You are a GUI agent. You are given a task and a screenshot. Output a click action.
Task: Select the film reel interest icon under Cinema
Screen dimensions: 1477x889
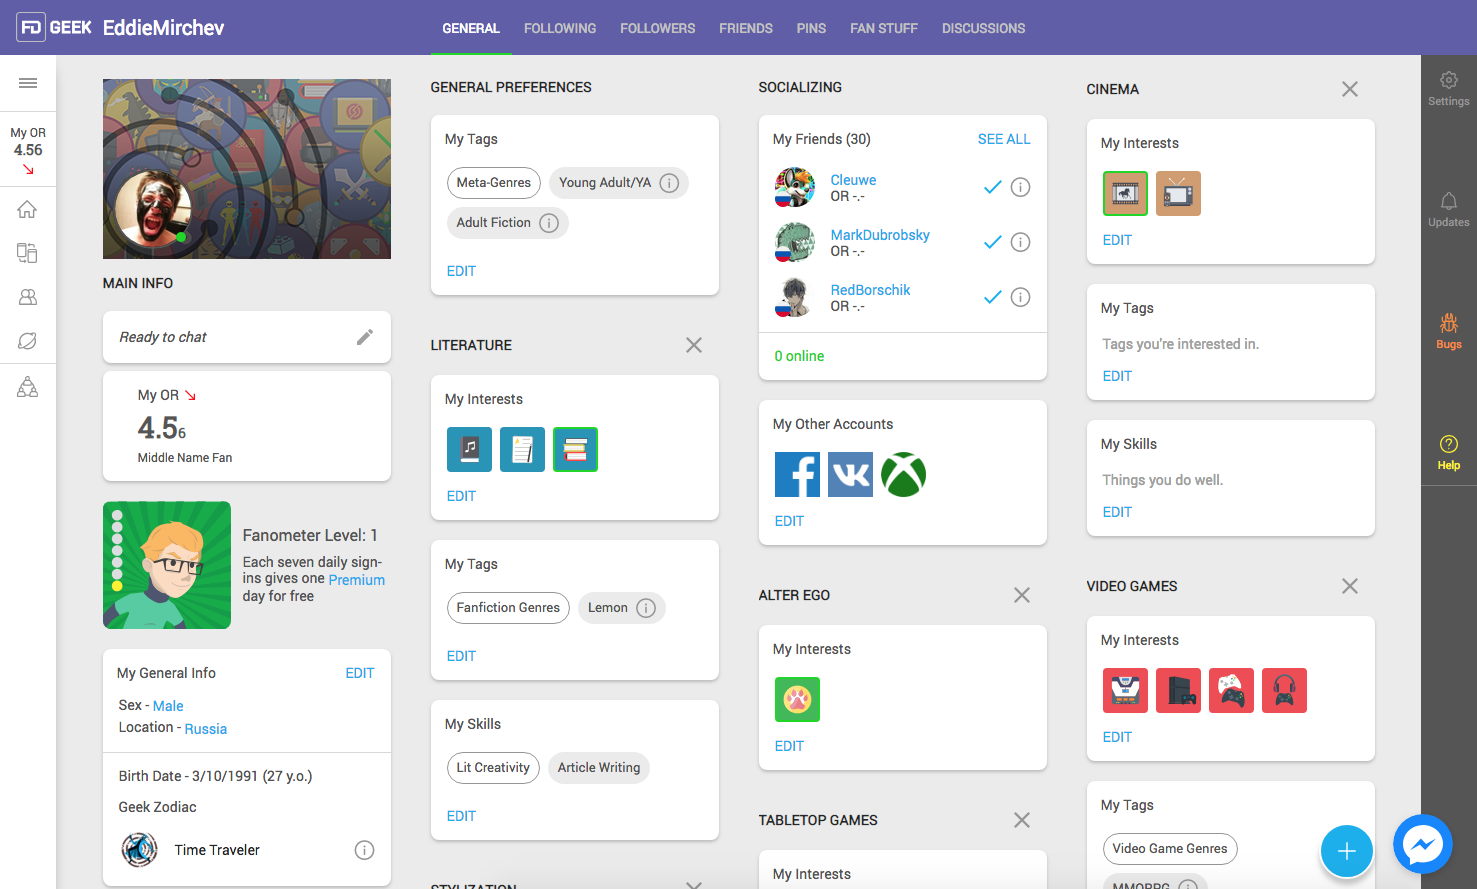[1125, 193]
